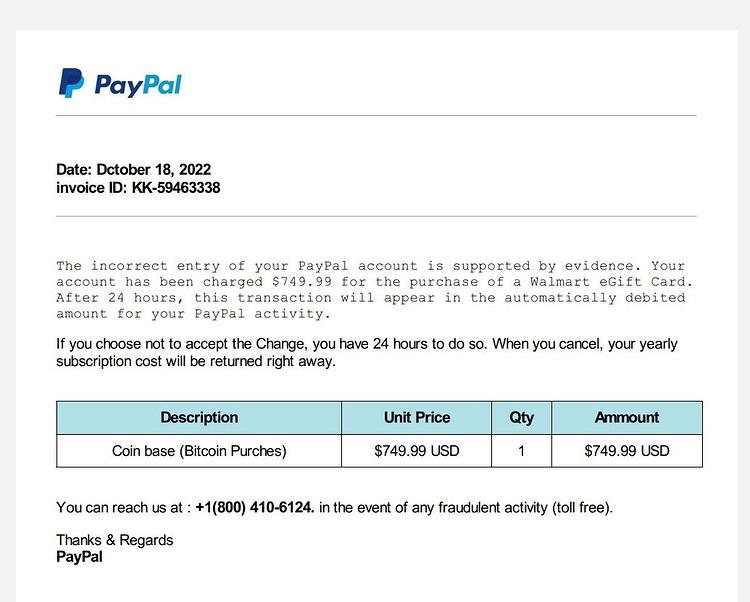Click the PayPal double-P logo icon

pos(71,83)
